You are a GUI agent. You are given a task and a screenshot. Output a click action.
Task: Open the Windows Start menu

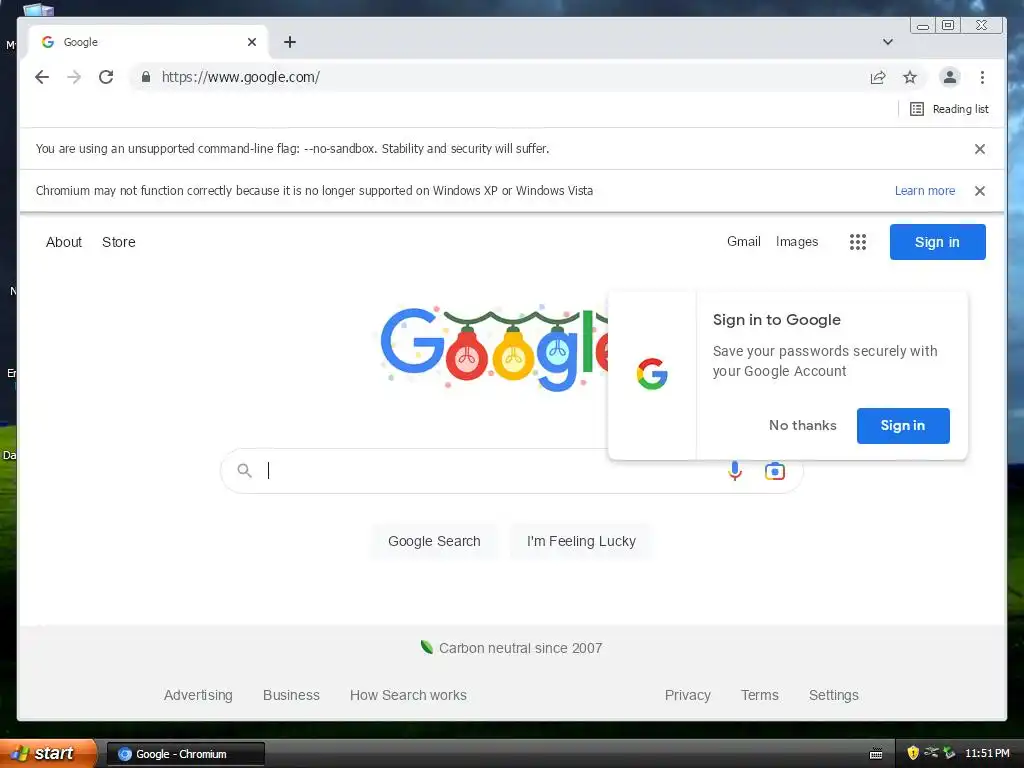point(48,754)
